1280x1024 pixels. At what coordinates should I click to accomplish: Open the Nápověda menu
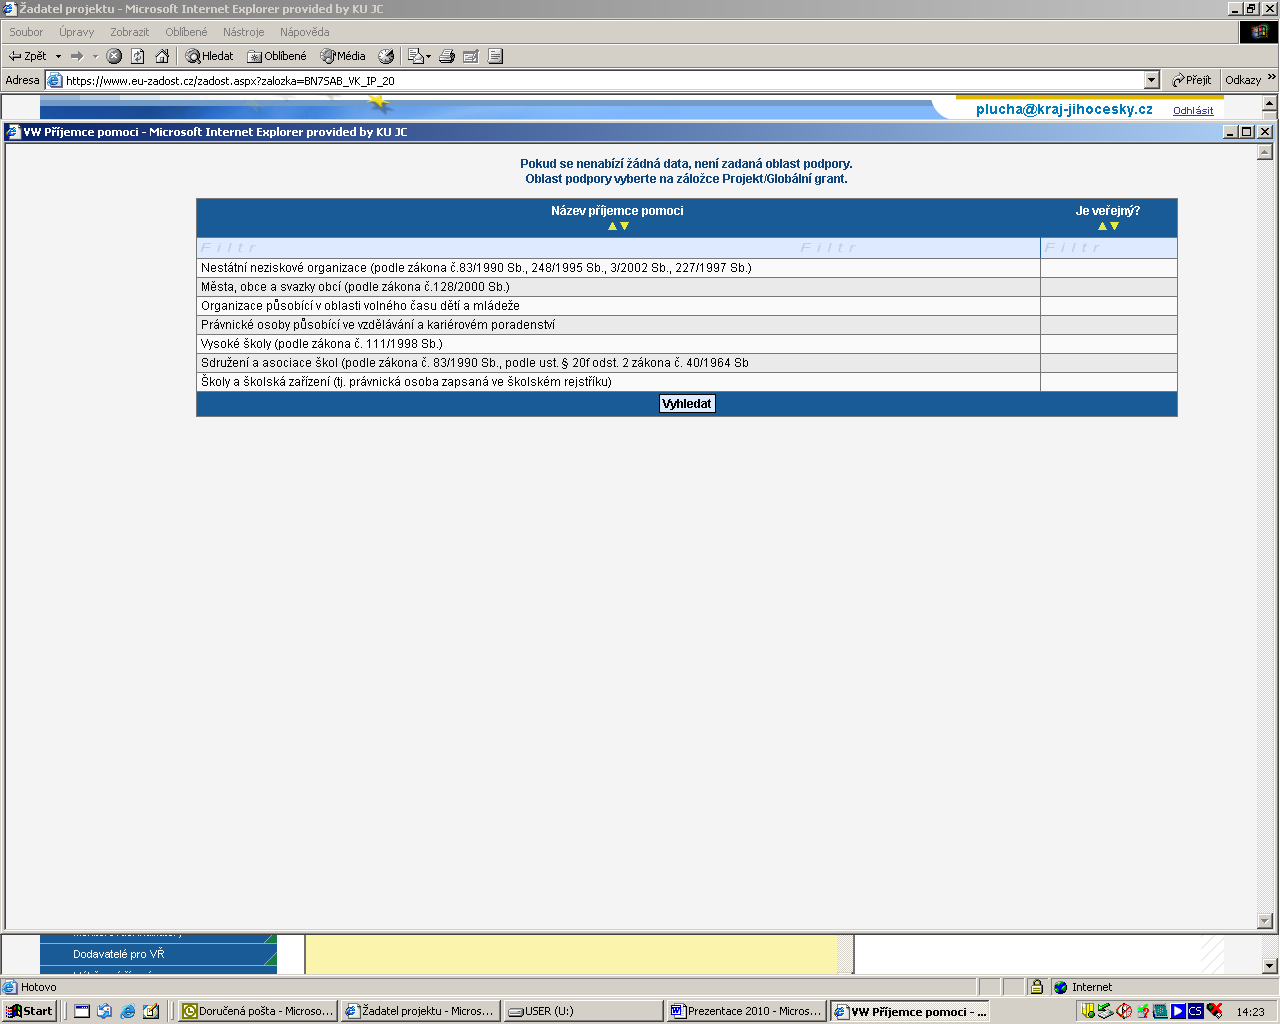(x=304, y=32)
